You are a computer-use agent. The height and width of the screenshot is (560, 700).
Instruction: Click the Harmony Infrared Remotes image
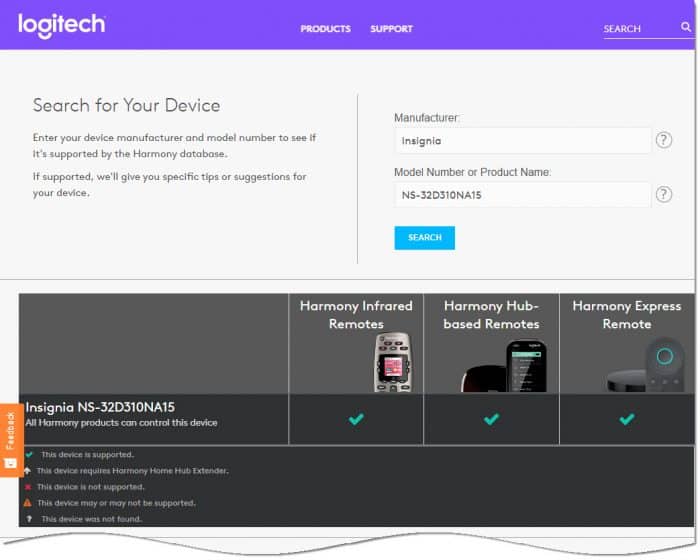click(393, 363)
